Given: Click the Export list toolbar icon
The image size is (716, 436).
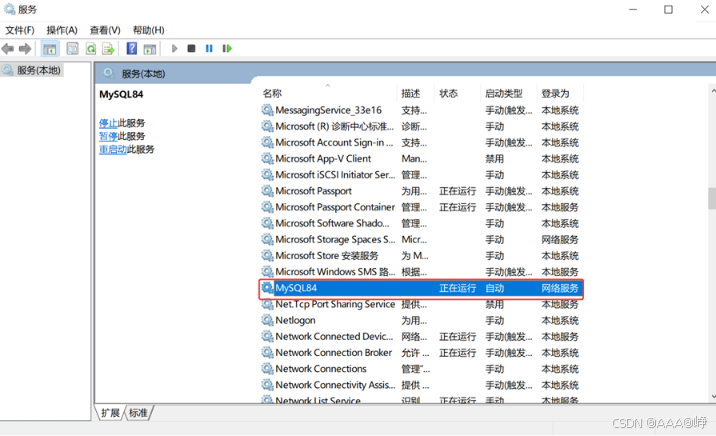Looking at the screenshot, I should (x=108, y=48).
